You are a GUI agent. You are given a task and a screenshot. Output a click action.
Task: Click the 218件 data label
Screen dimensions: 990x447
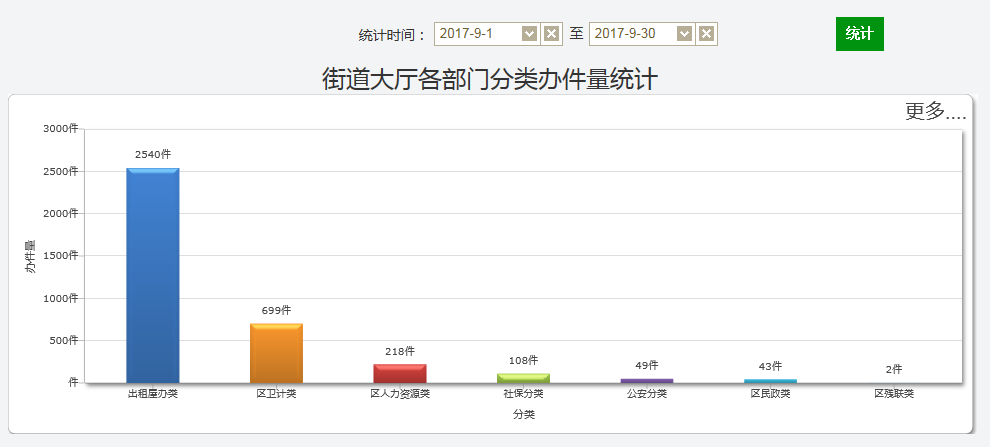click(400, 351)
